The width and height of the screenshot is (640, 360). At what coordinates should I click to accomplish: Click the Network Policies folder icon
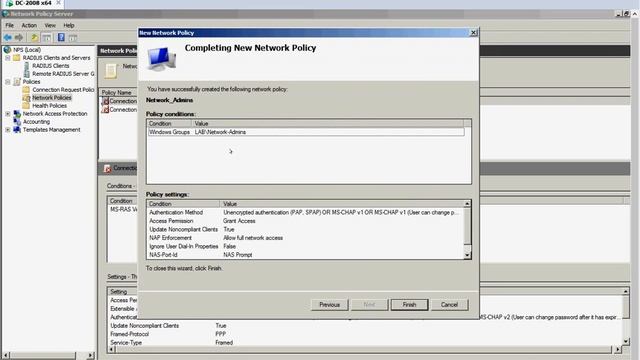coord(26,98)
